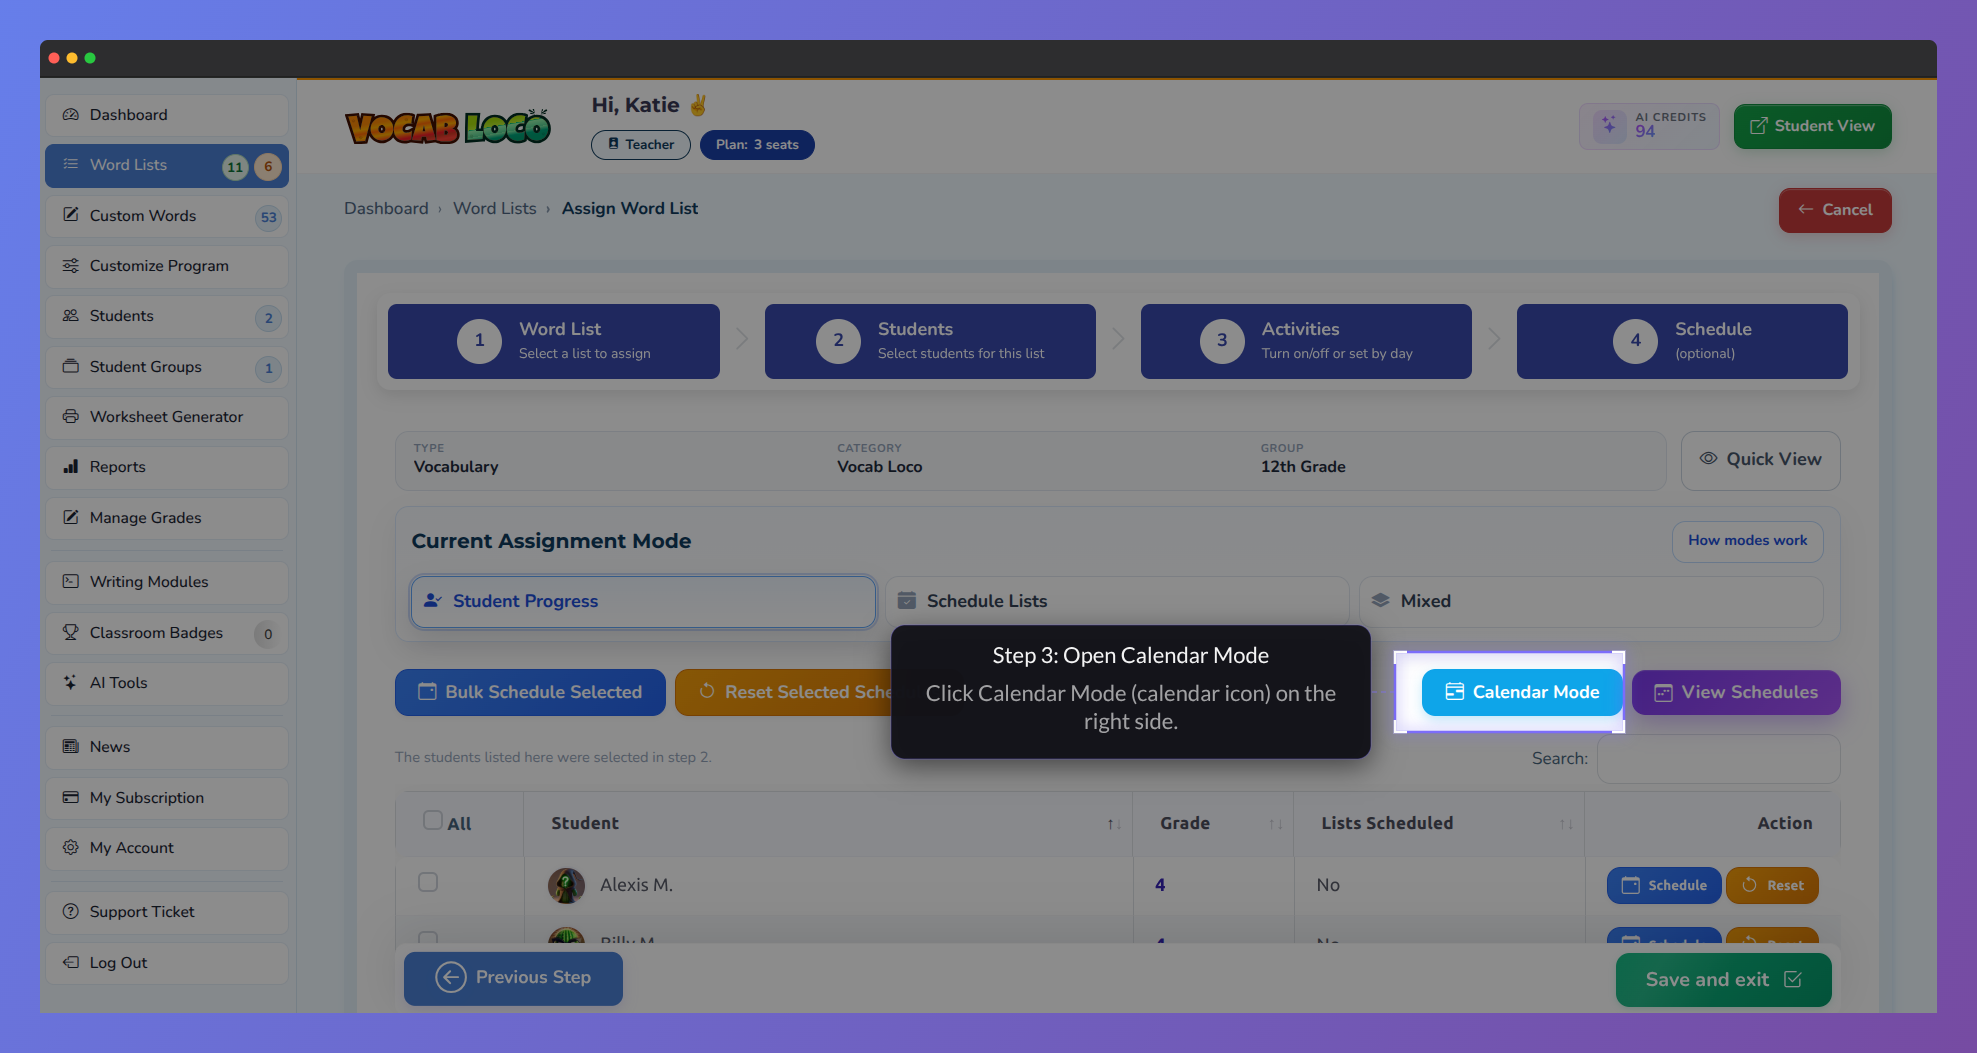Click the Reports bar chart icon

coord(71,467)
